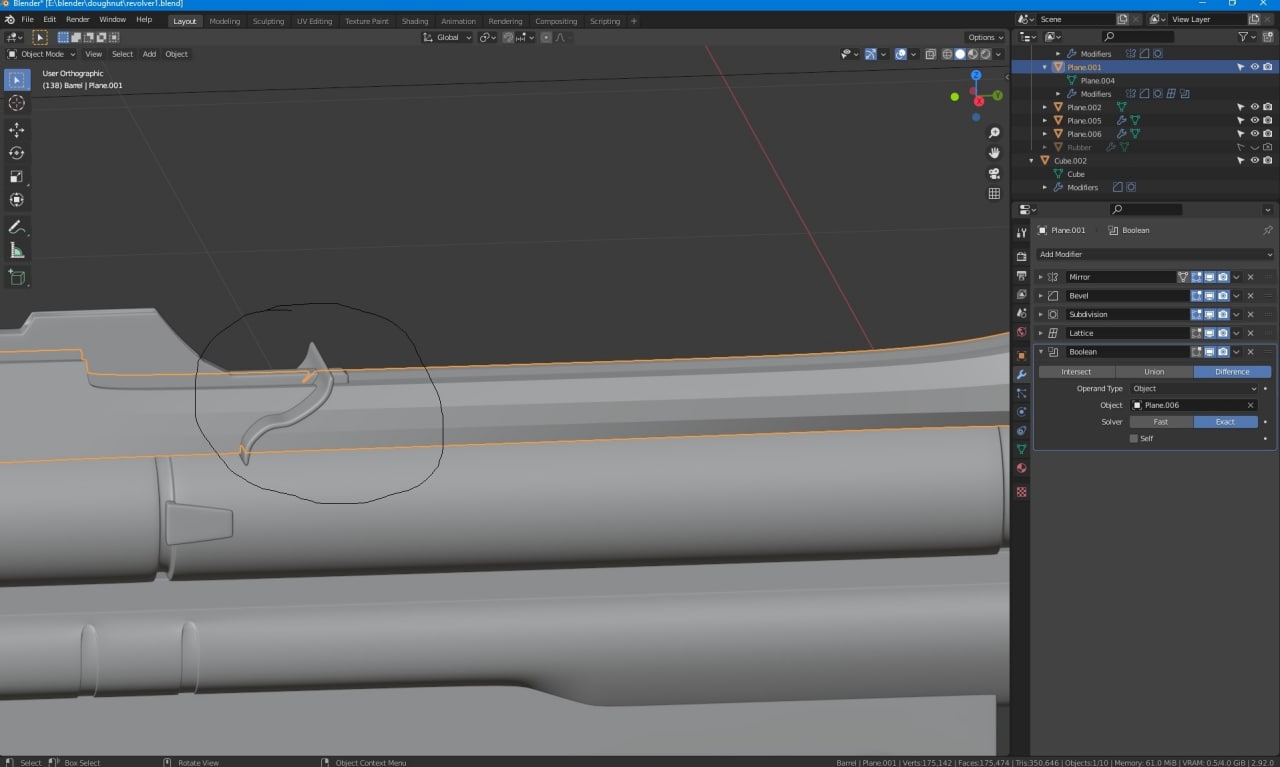Set Boolean operation to Union

(1154, 371)
